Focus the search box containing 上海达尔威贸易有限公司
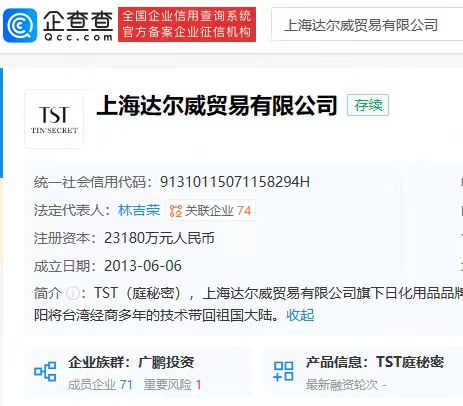Image resolution: width=463 pixels, height=406 pixels. (367, 25)
